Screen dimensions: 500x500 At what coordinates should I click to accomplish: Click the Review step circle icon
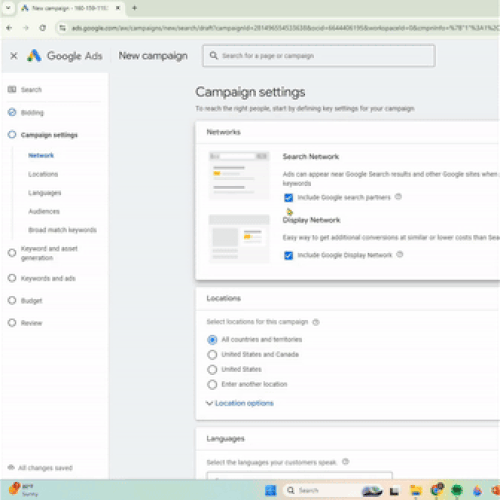12,323
